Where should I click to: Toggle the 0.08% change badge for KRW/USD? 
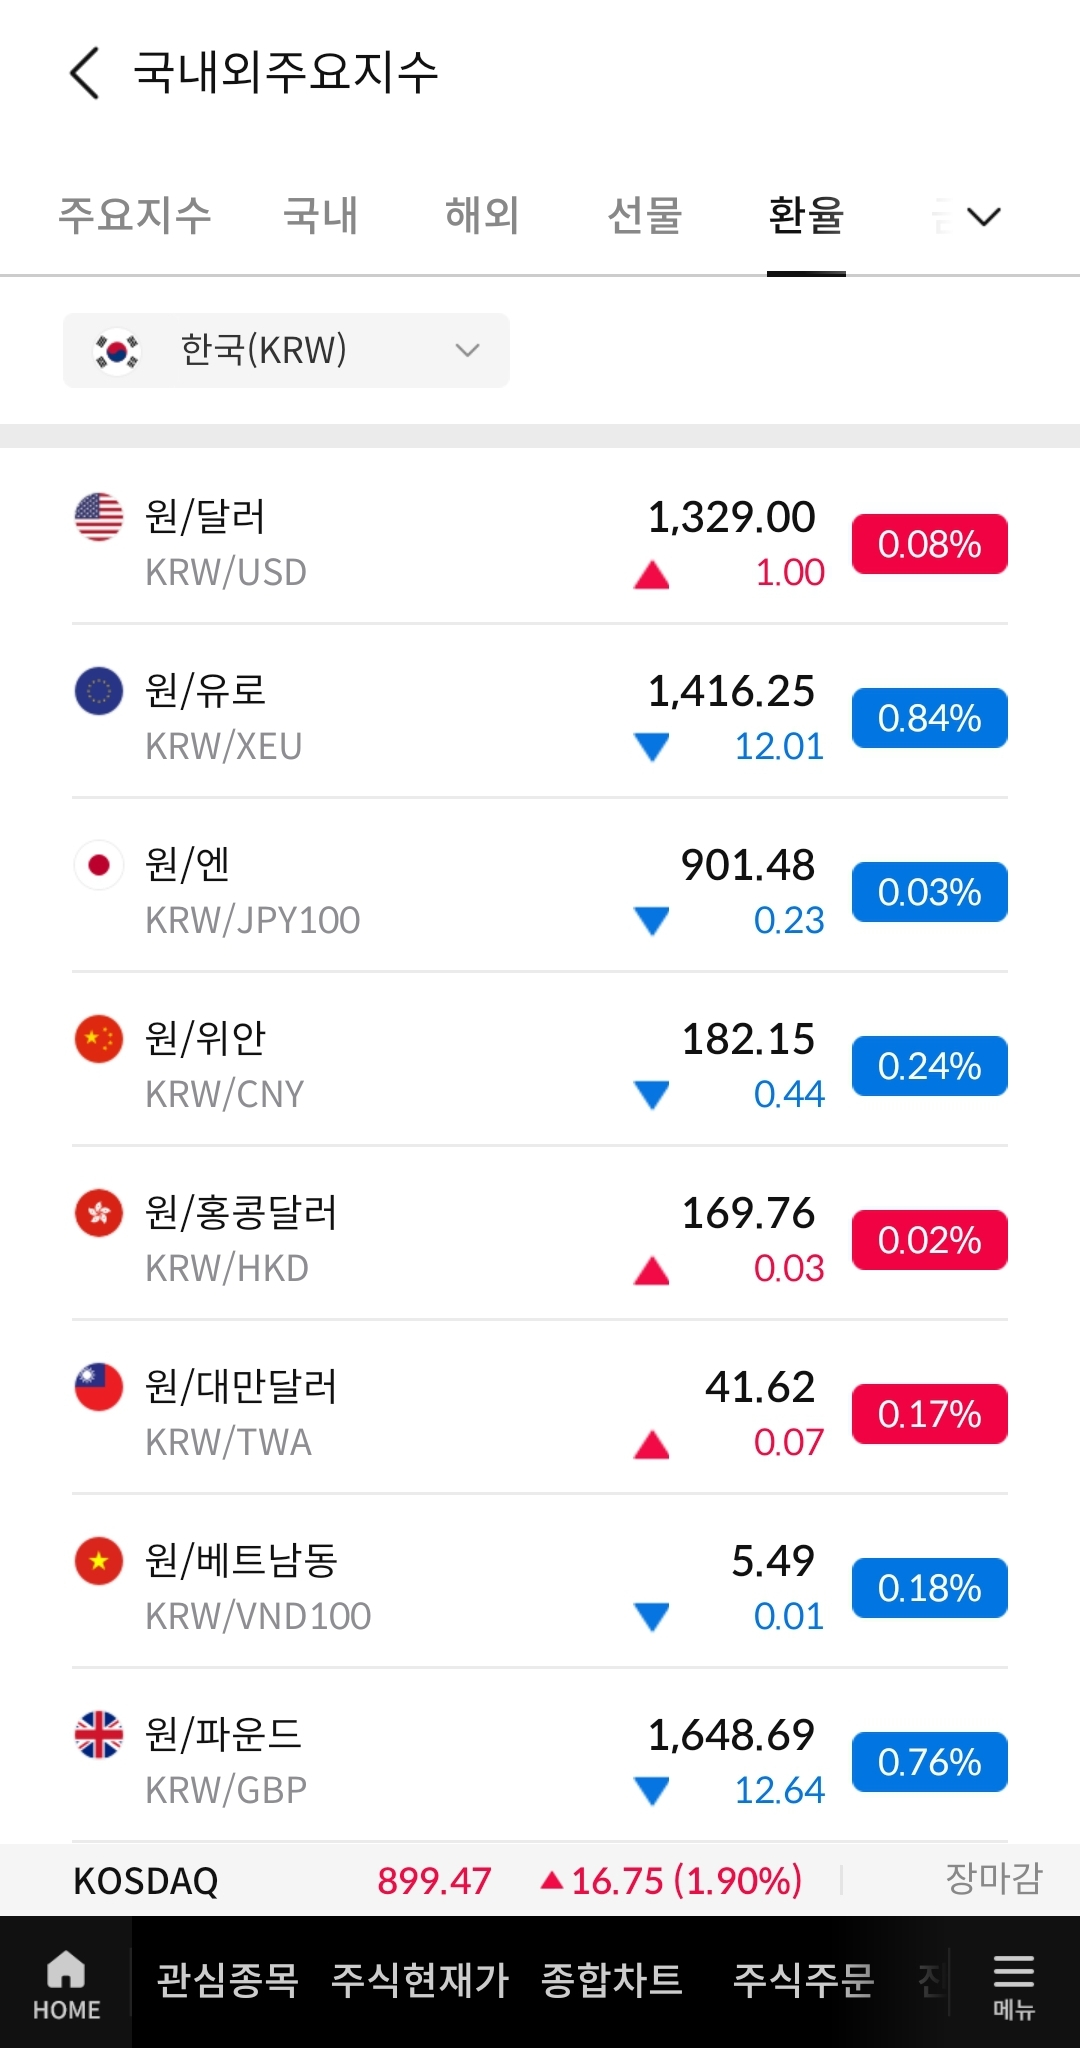point(929,545)
